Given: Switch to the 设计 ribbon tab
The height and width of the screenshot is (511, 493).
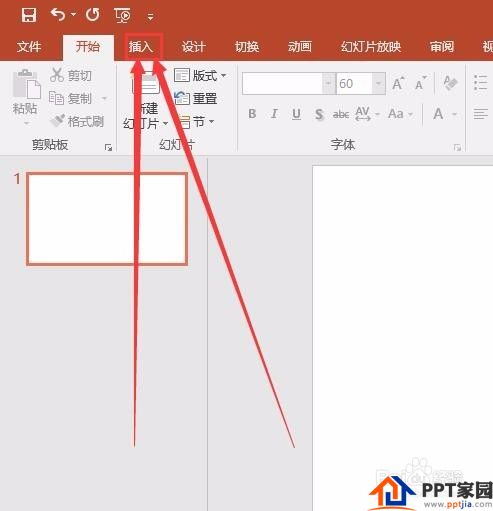Looking at the screenshot, I should 194,47.
